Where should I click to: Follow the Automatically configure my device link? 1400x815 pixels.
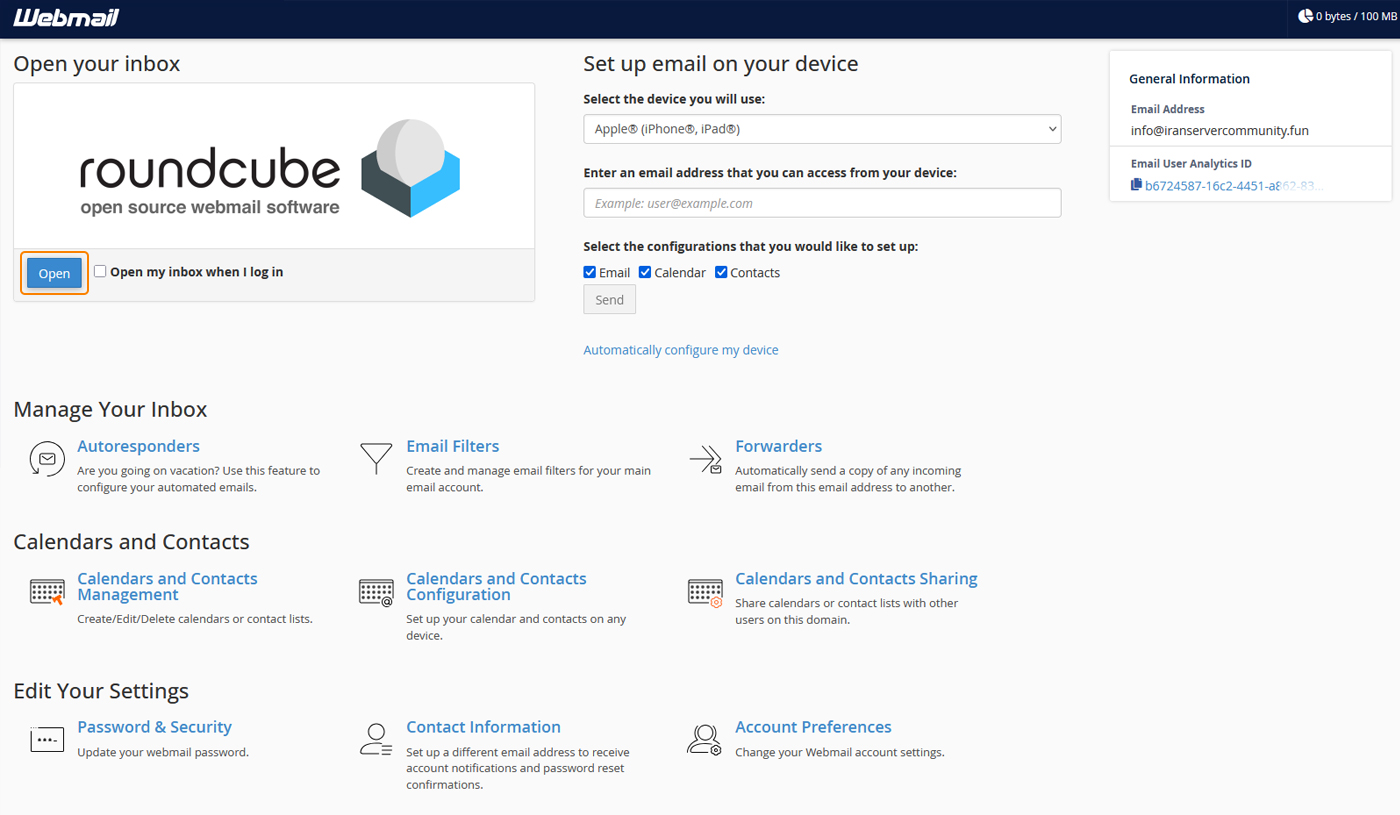(681, 350)
